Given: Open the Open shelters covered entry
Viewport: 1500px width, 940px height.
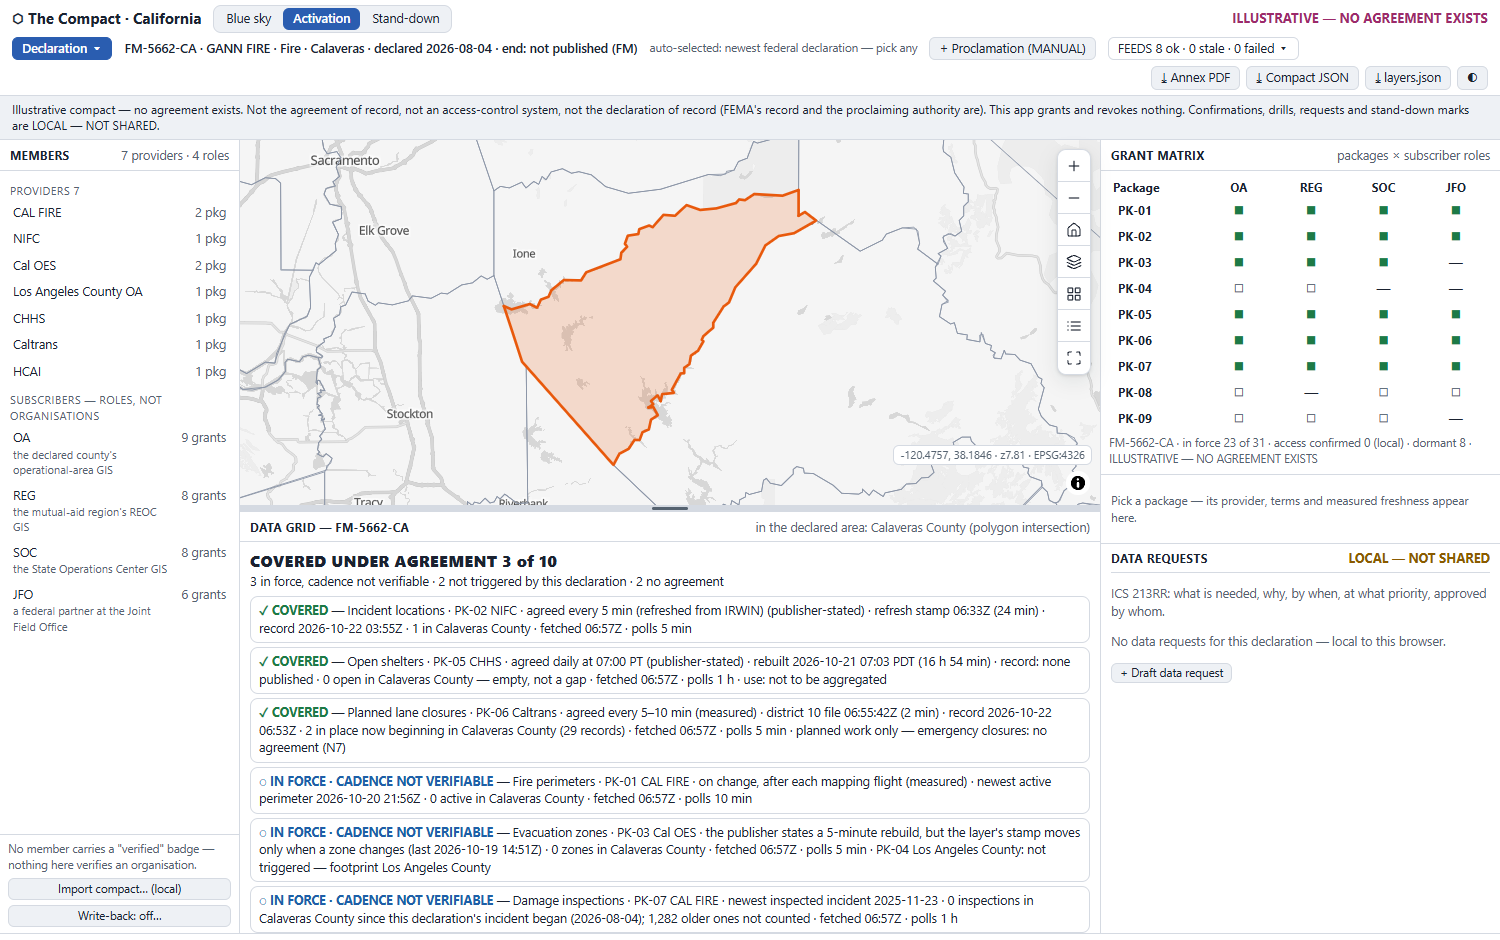Looking at the screenshot, I should (670, 671).
